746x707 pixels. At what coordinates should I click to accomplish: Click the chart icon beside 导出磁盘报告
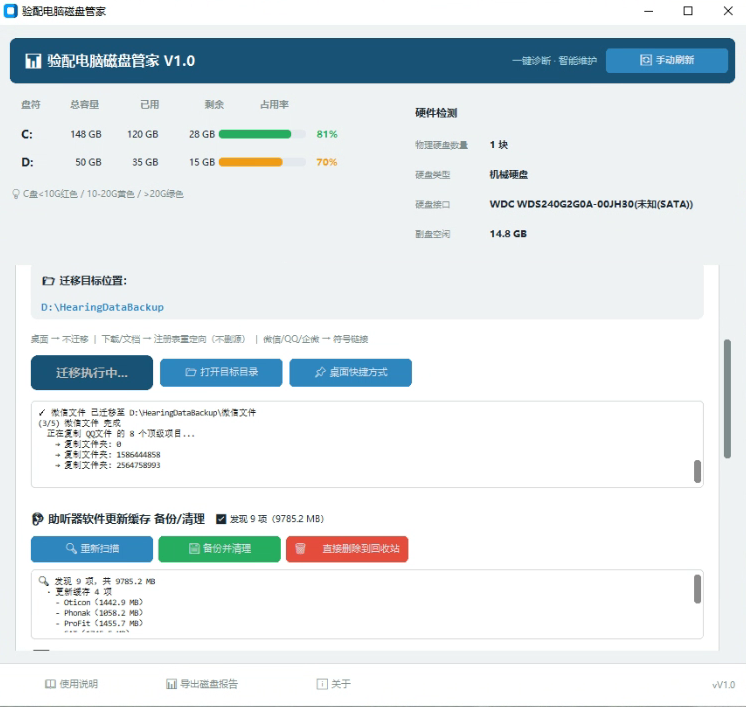point(171,684)
